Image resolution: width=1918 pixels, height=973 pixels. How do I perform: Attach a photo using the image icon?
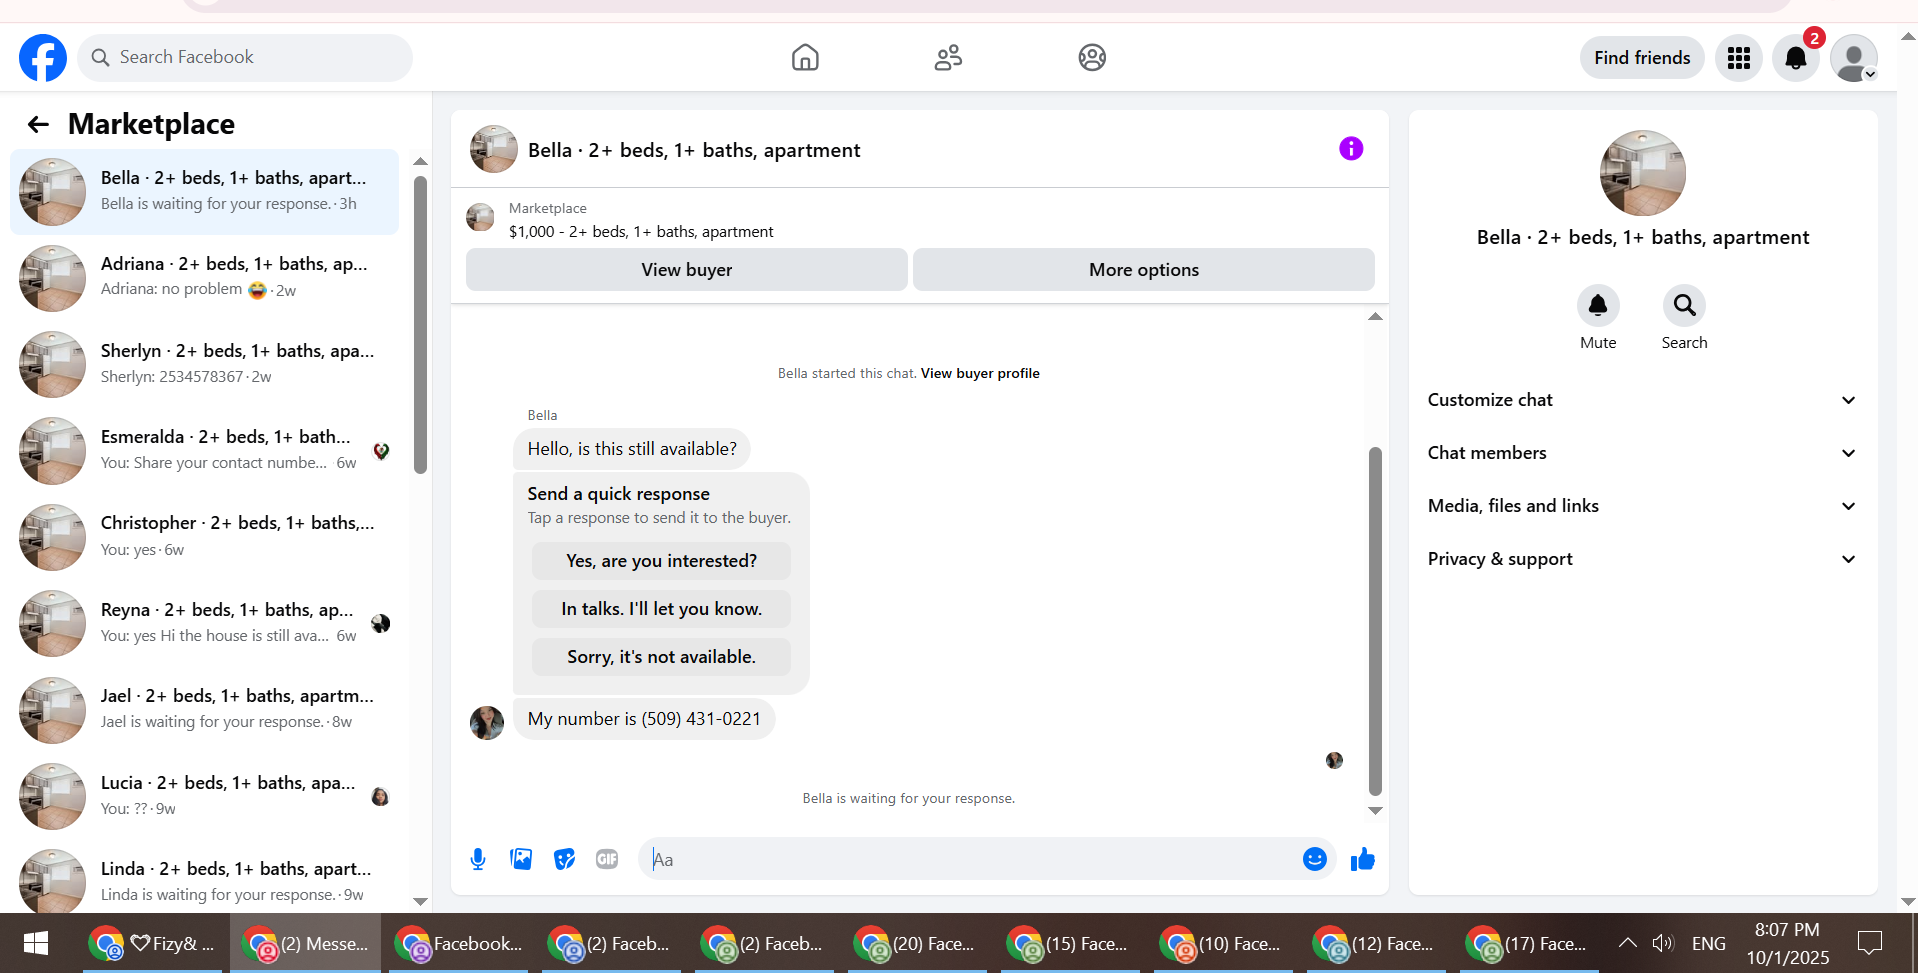point(521,859)
